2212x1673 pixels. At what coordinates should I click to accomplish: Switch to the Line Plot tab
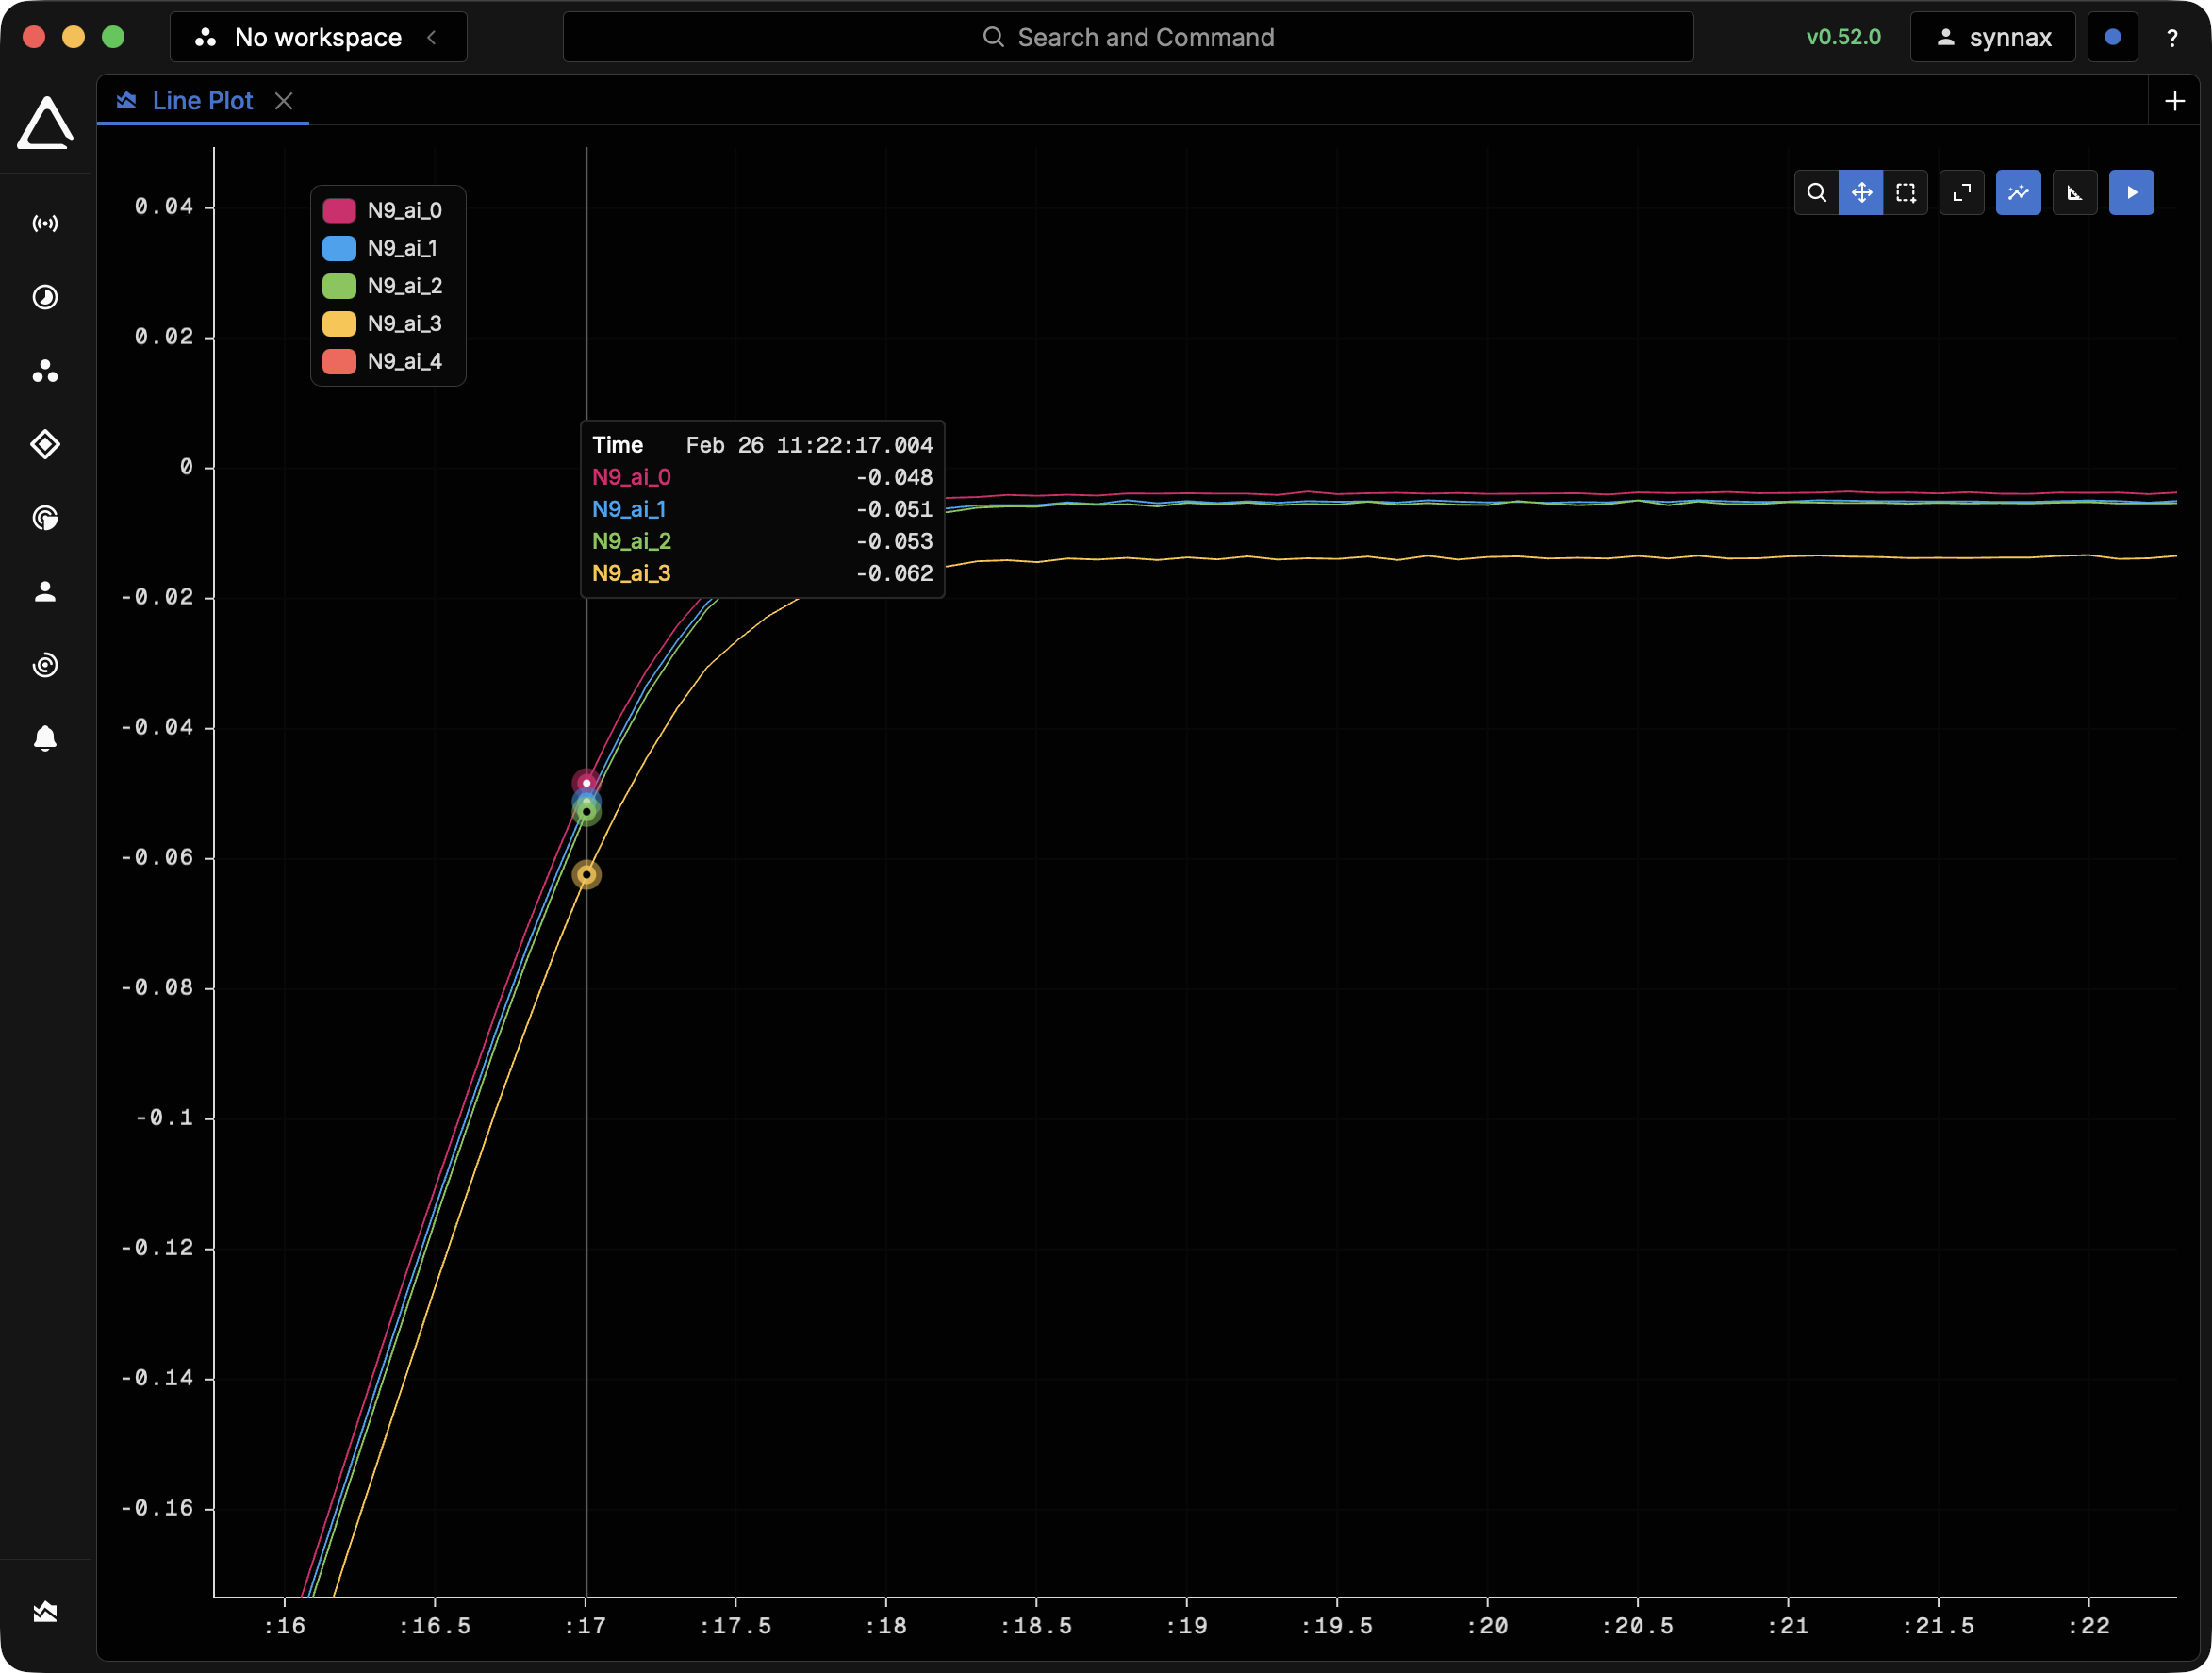pyautogui.click(x=202, y=101)
